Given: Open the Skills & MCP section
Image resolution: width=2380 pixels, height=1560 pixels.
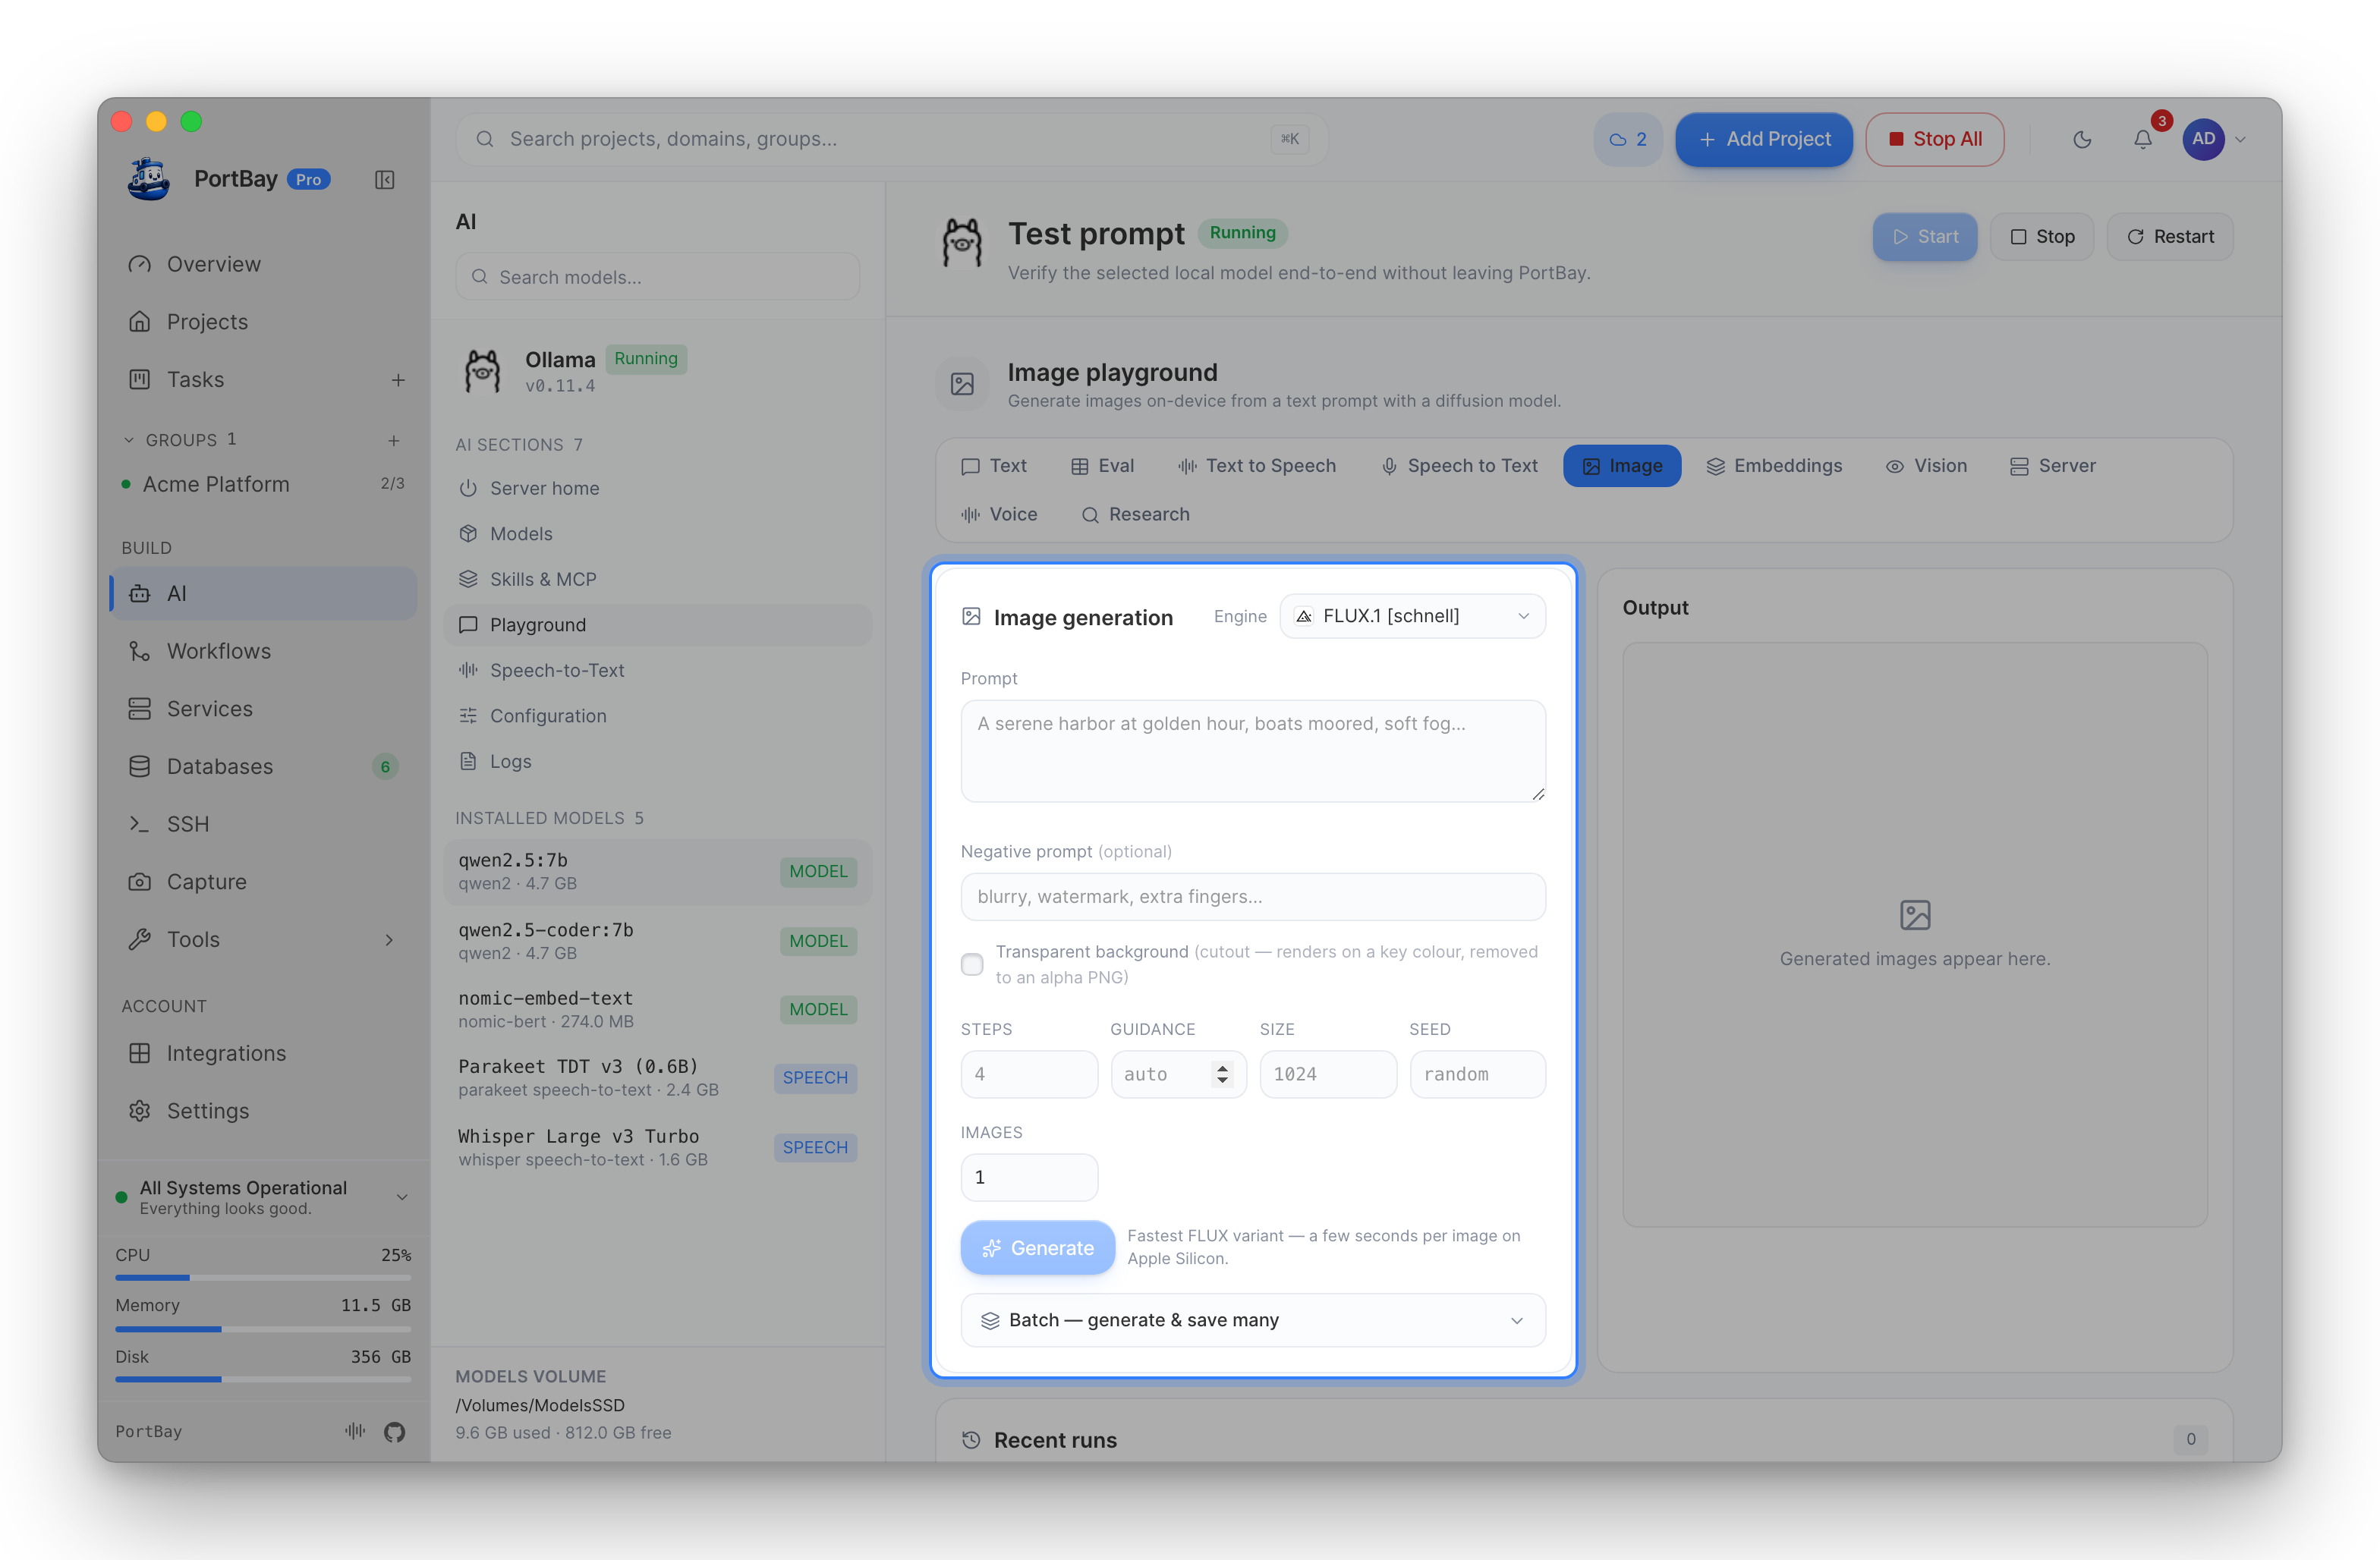Looking at the screenshot, I should (657, 579).
